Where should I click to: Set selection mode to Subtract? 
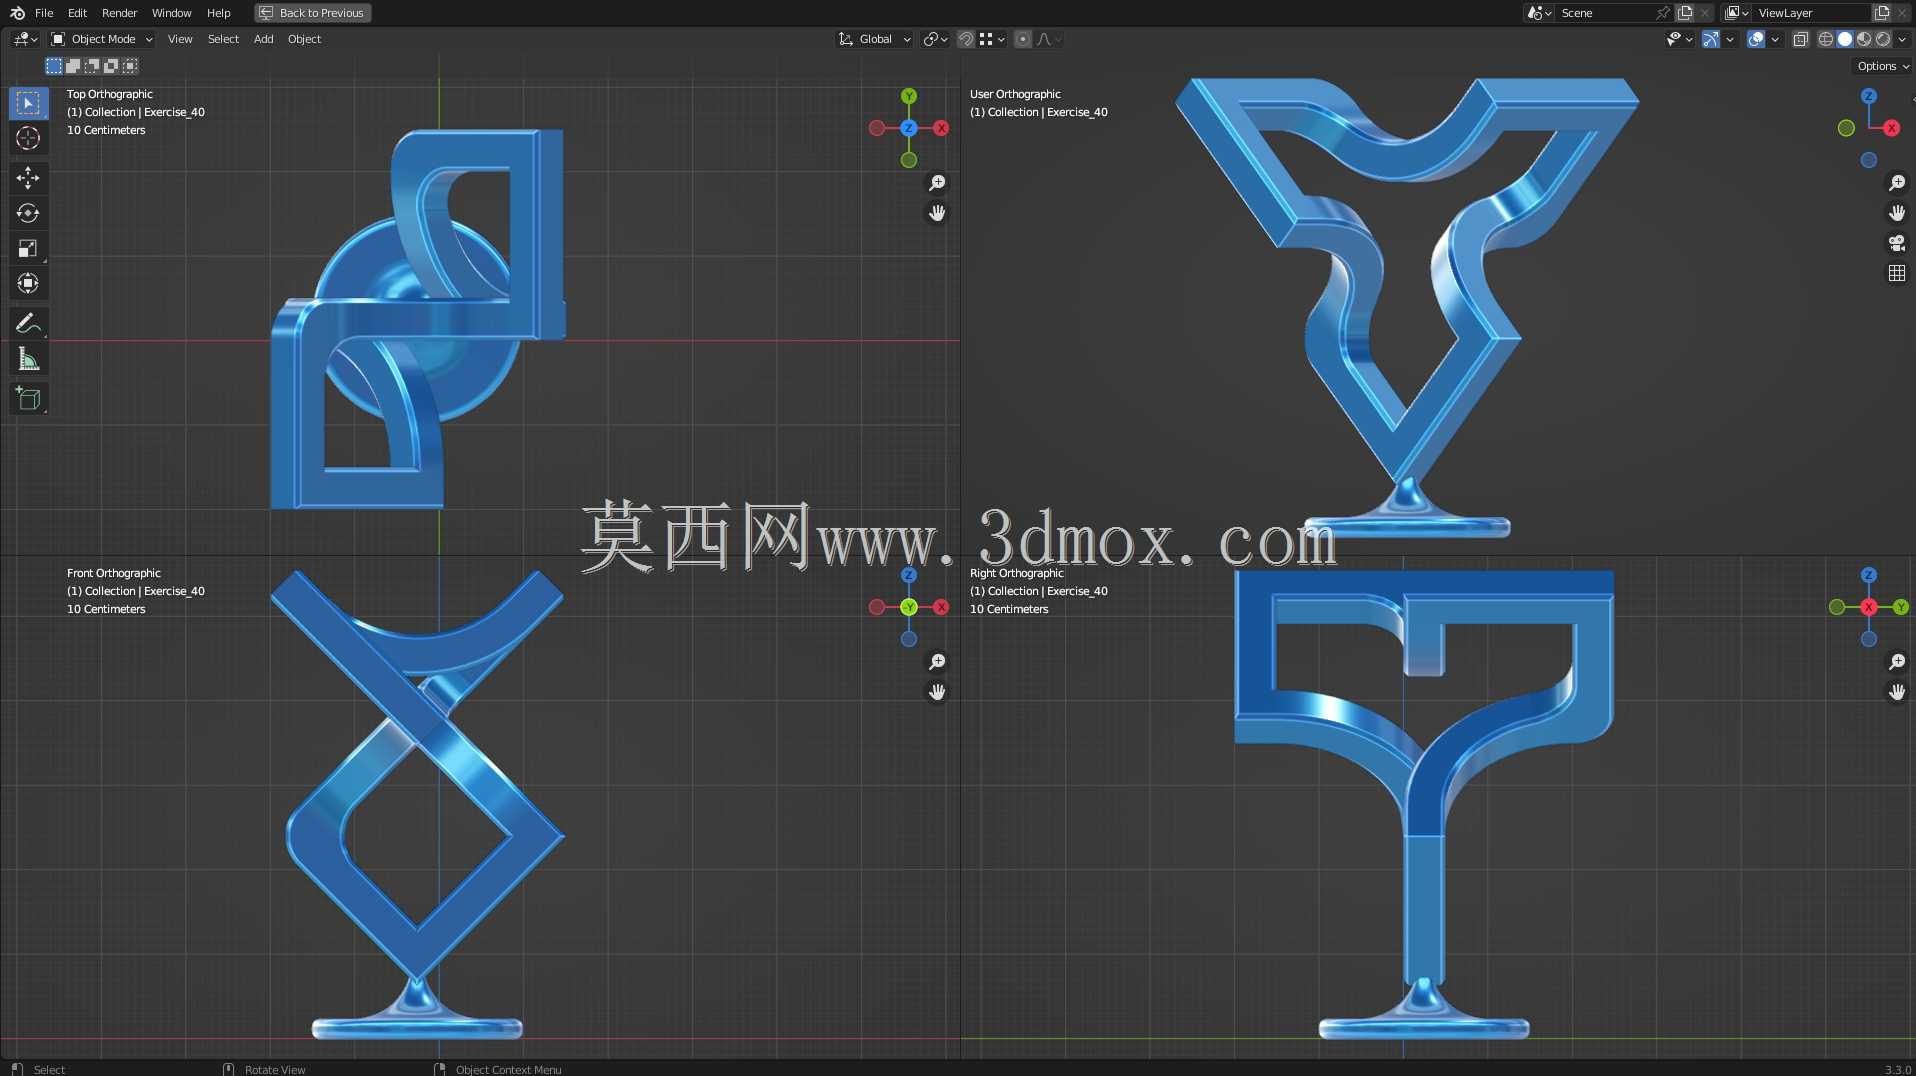point(92,66)
